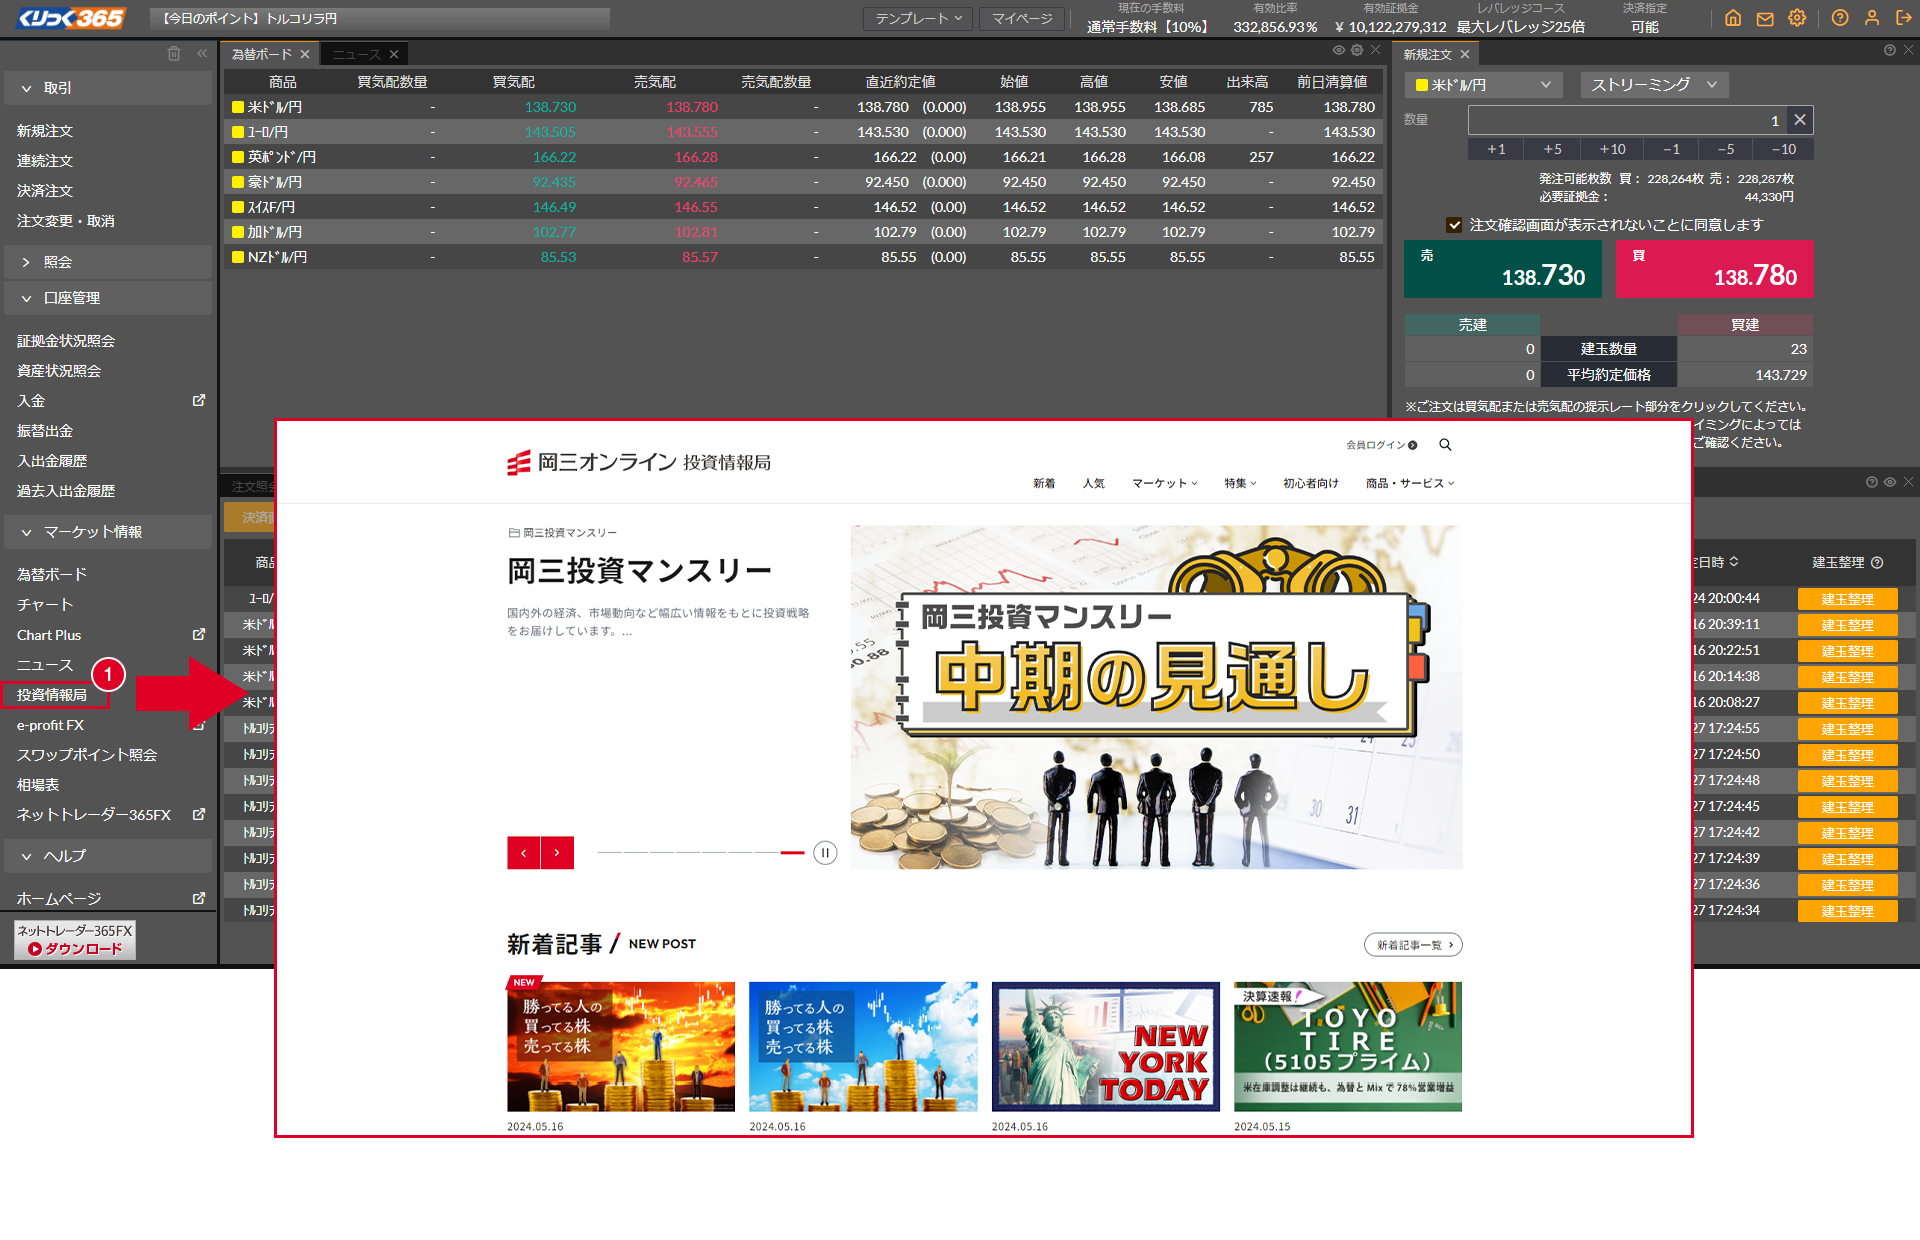Open the ストリーミング order type dropdown
This screenshot has width=1920, height=1240.
pyautogui.click(x=1654, y=85)
